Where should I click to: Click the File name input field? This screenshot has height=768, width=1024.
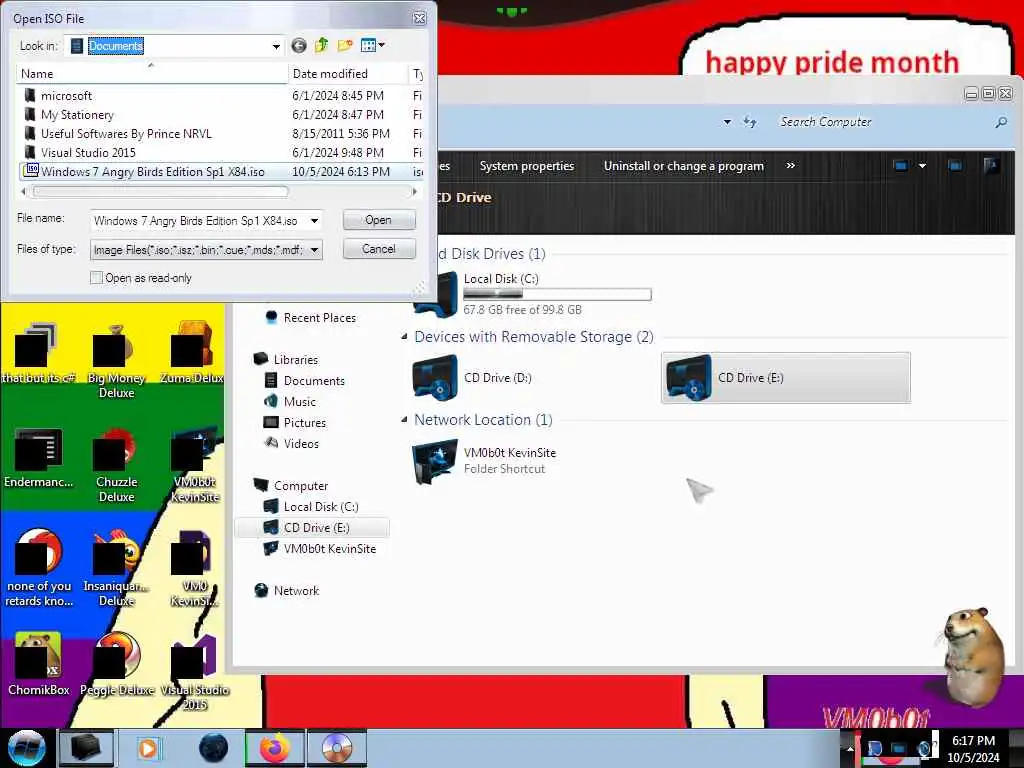click(x=199, y=221)
